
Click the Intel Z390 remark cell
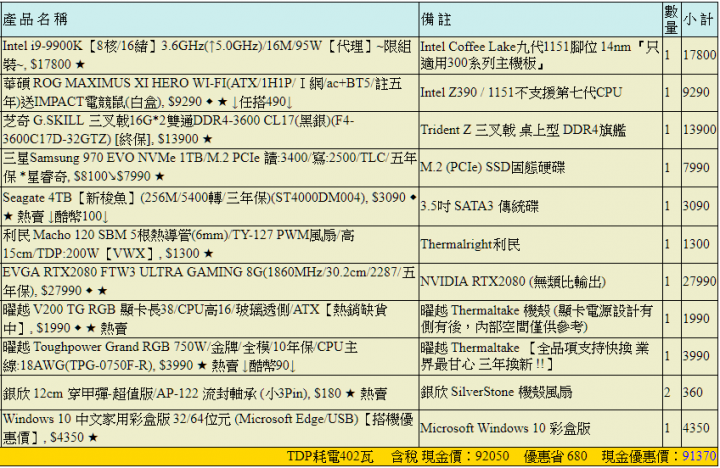point(540,92)
